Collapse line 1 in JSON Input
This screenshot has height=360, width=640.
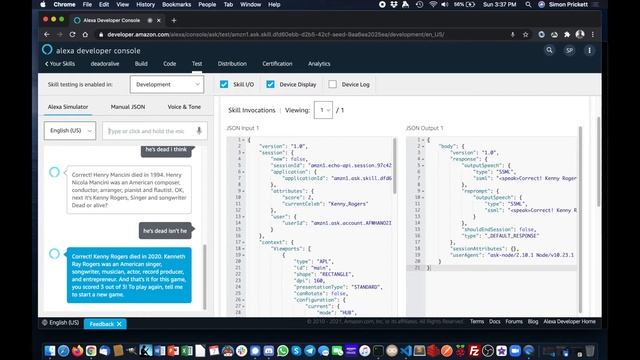click(244, 140)
